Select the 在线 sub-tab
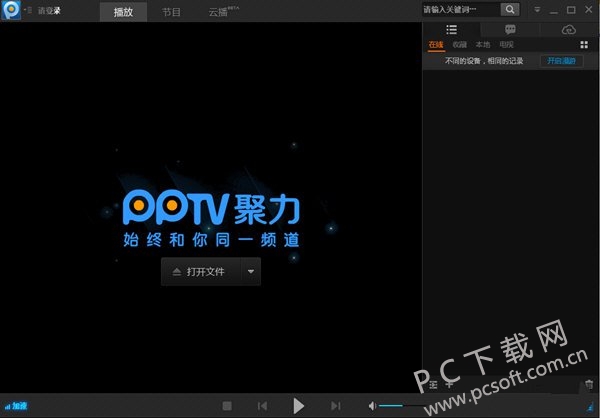This screenshot has width=600, height=418. click(436, 45)
